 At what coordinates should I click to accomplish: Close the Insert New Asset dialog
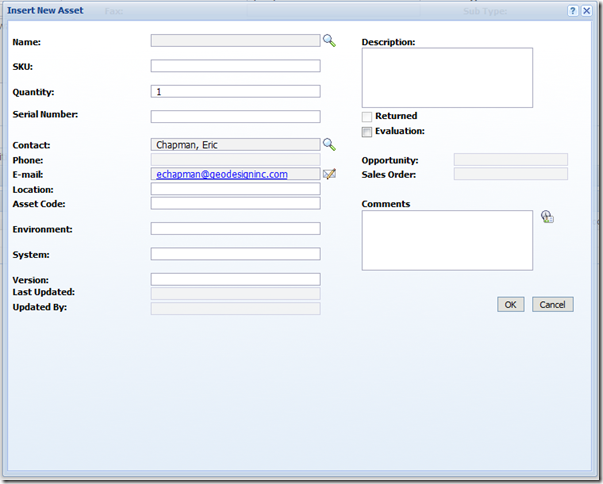[x=588, y=10]
